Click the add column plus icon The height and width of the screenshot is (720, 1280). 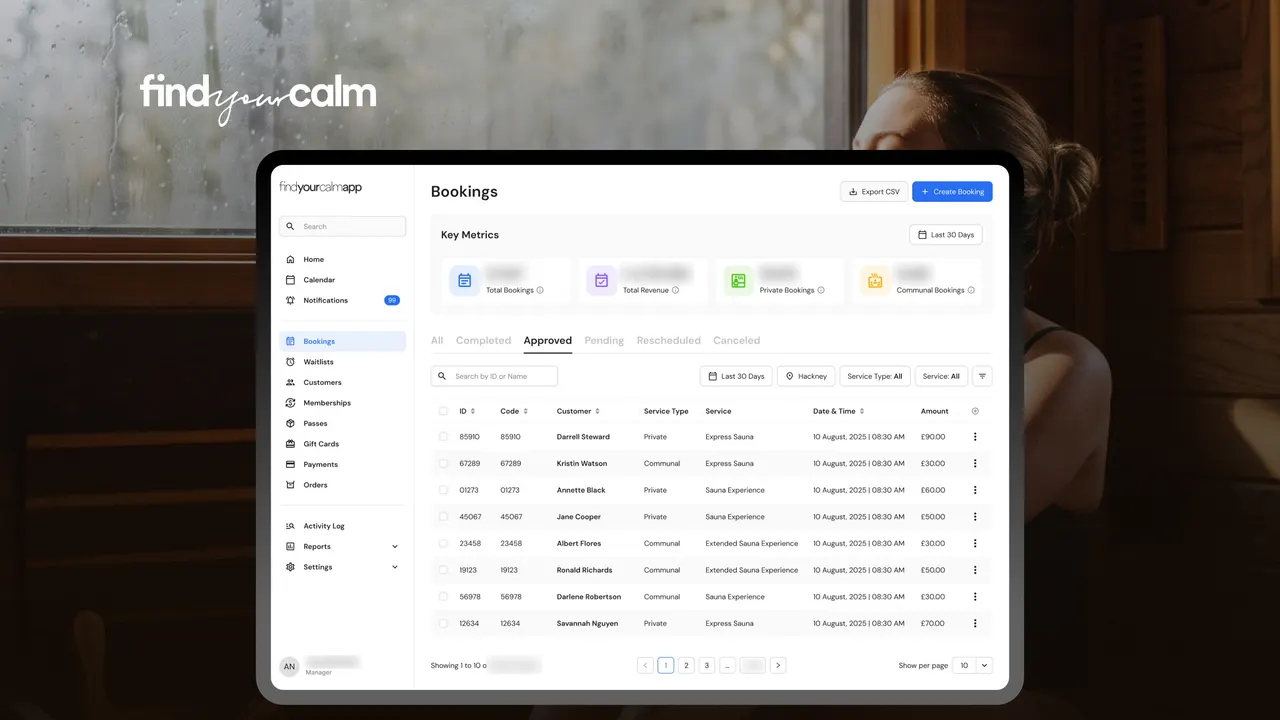975,411
